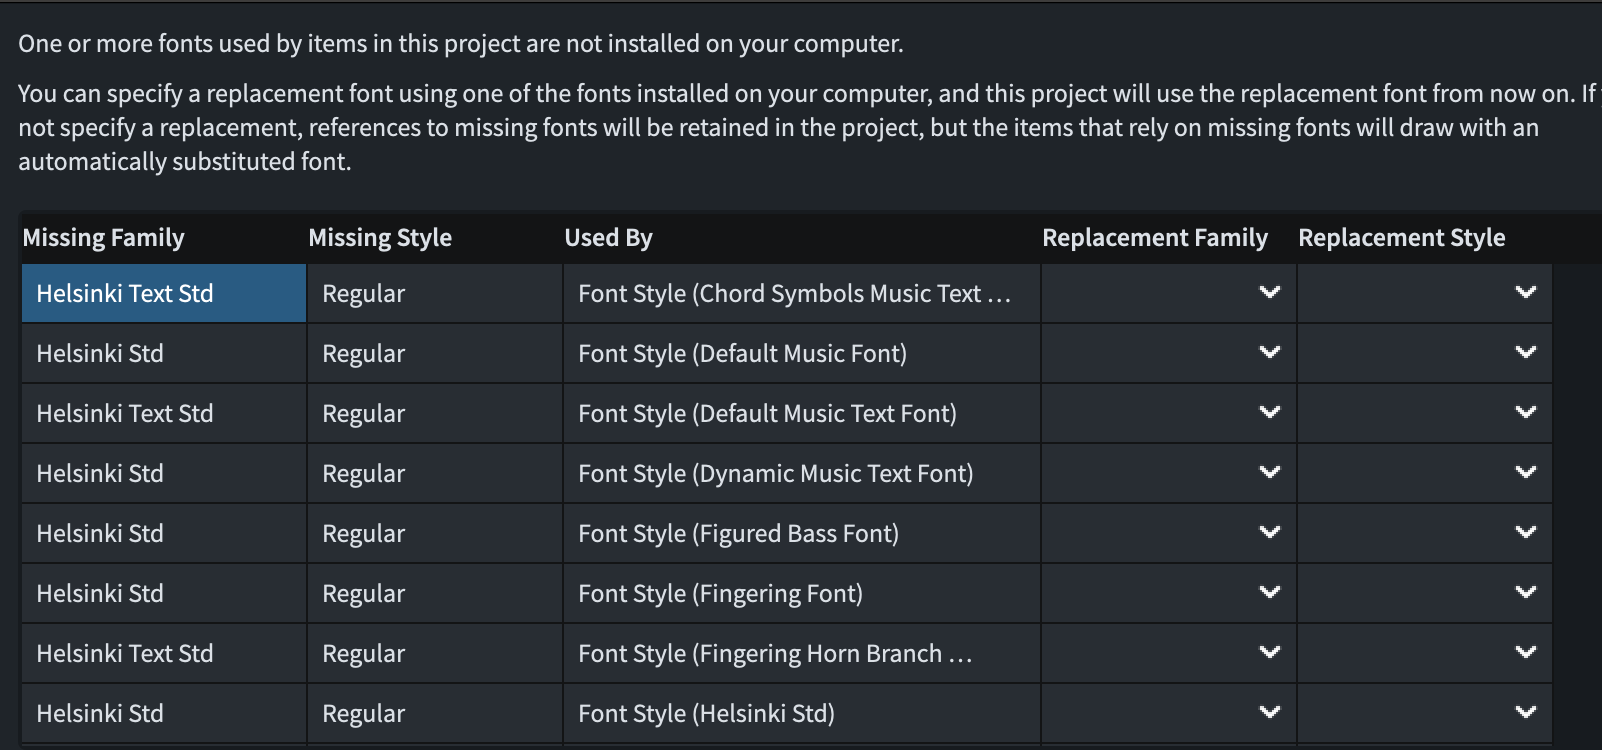1602x750 pixels.
Task: Open Replacement Family for Figured Bass Font
Action: [x=1168, y=533]
